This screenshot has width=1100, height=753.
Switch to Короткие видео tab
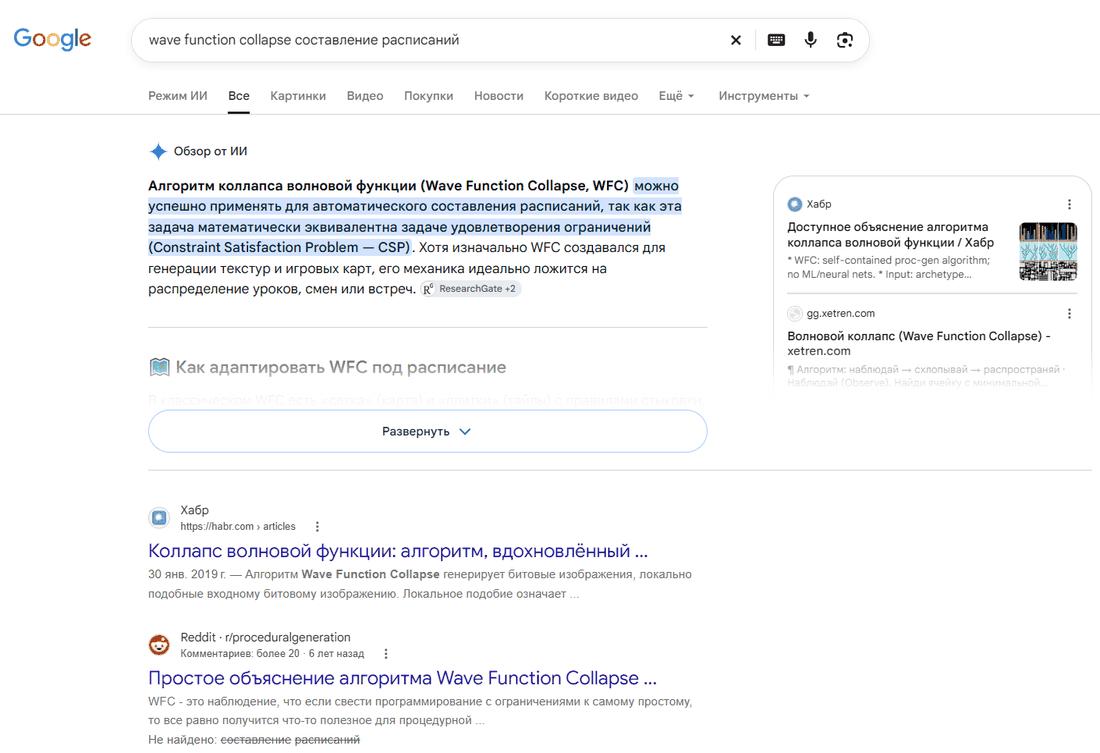tap(591, 96)
